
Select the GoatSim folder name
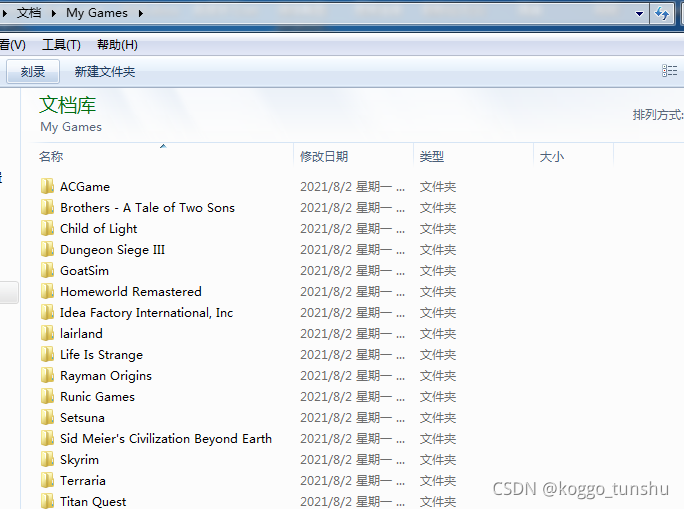pos(84,270)
